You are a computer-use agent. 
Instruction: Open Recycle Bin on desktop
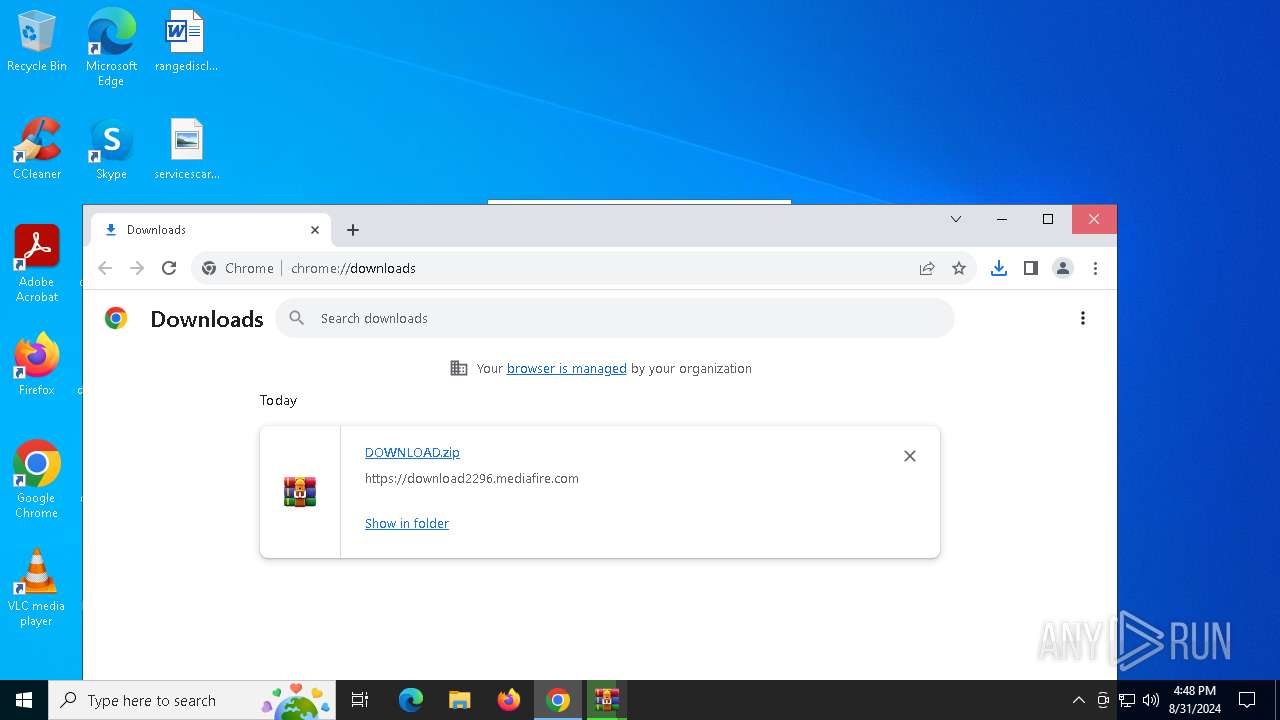pos(37,42)
